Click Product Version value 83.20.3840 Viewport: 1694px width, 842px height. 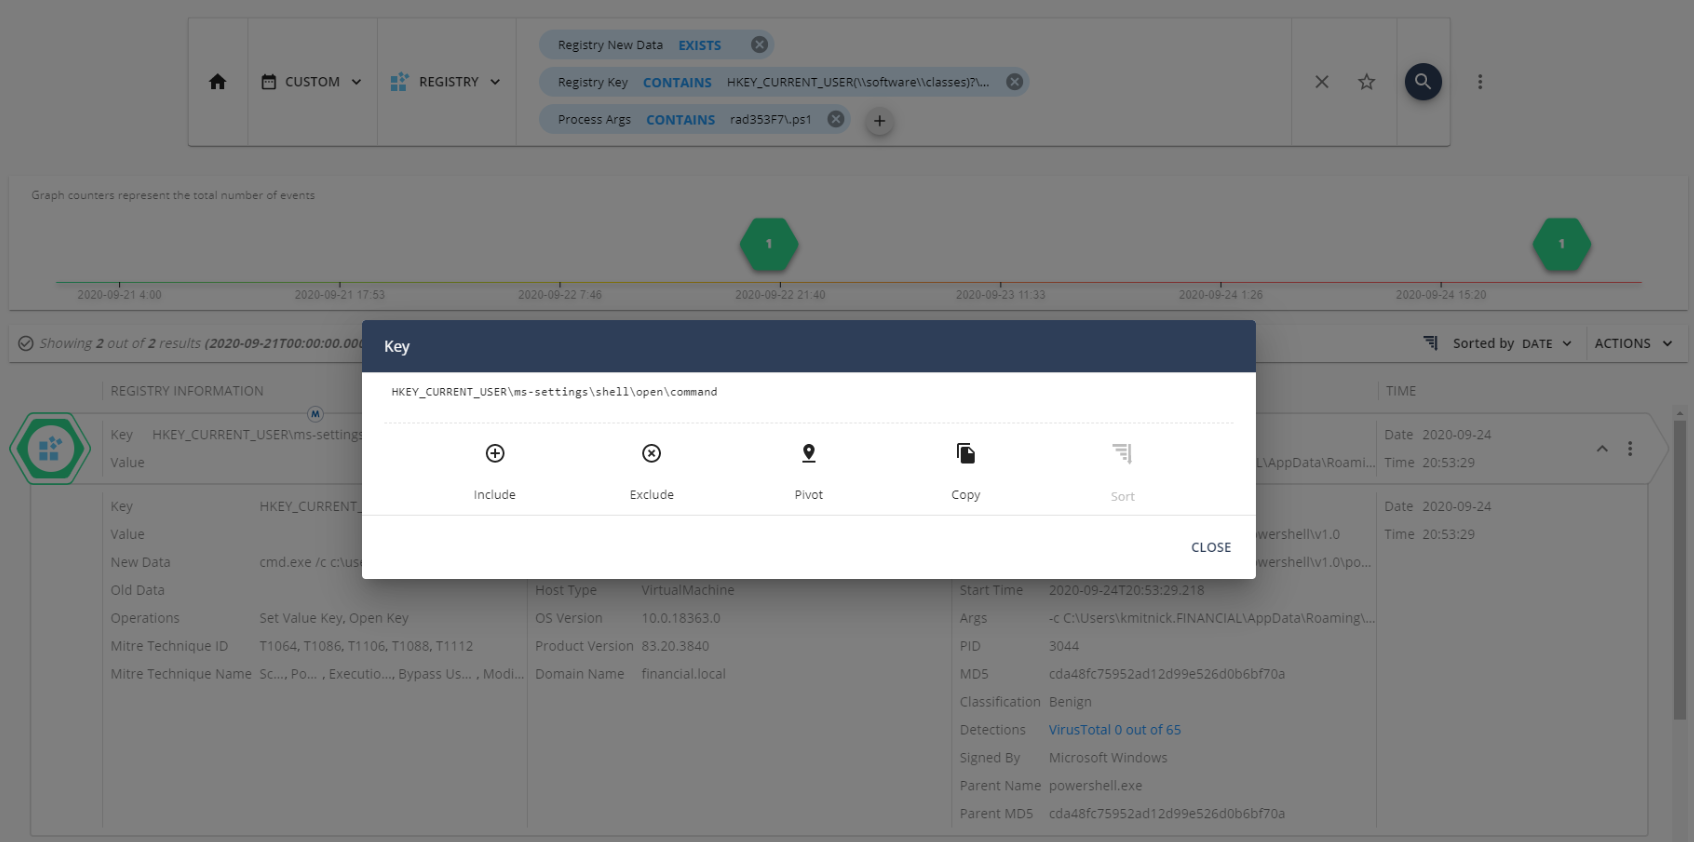[x=675, y=646]
